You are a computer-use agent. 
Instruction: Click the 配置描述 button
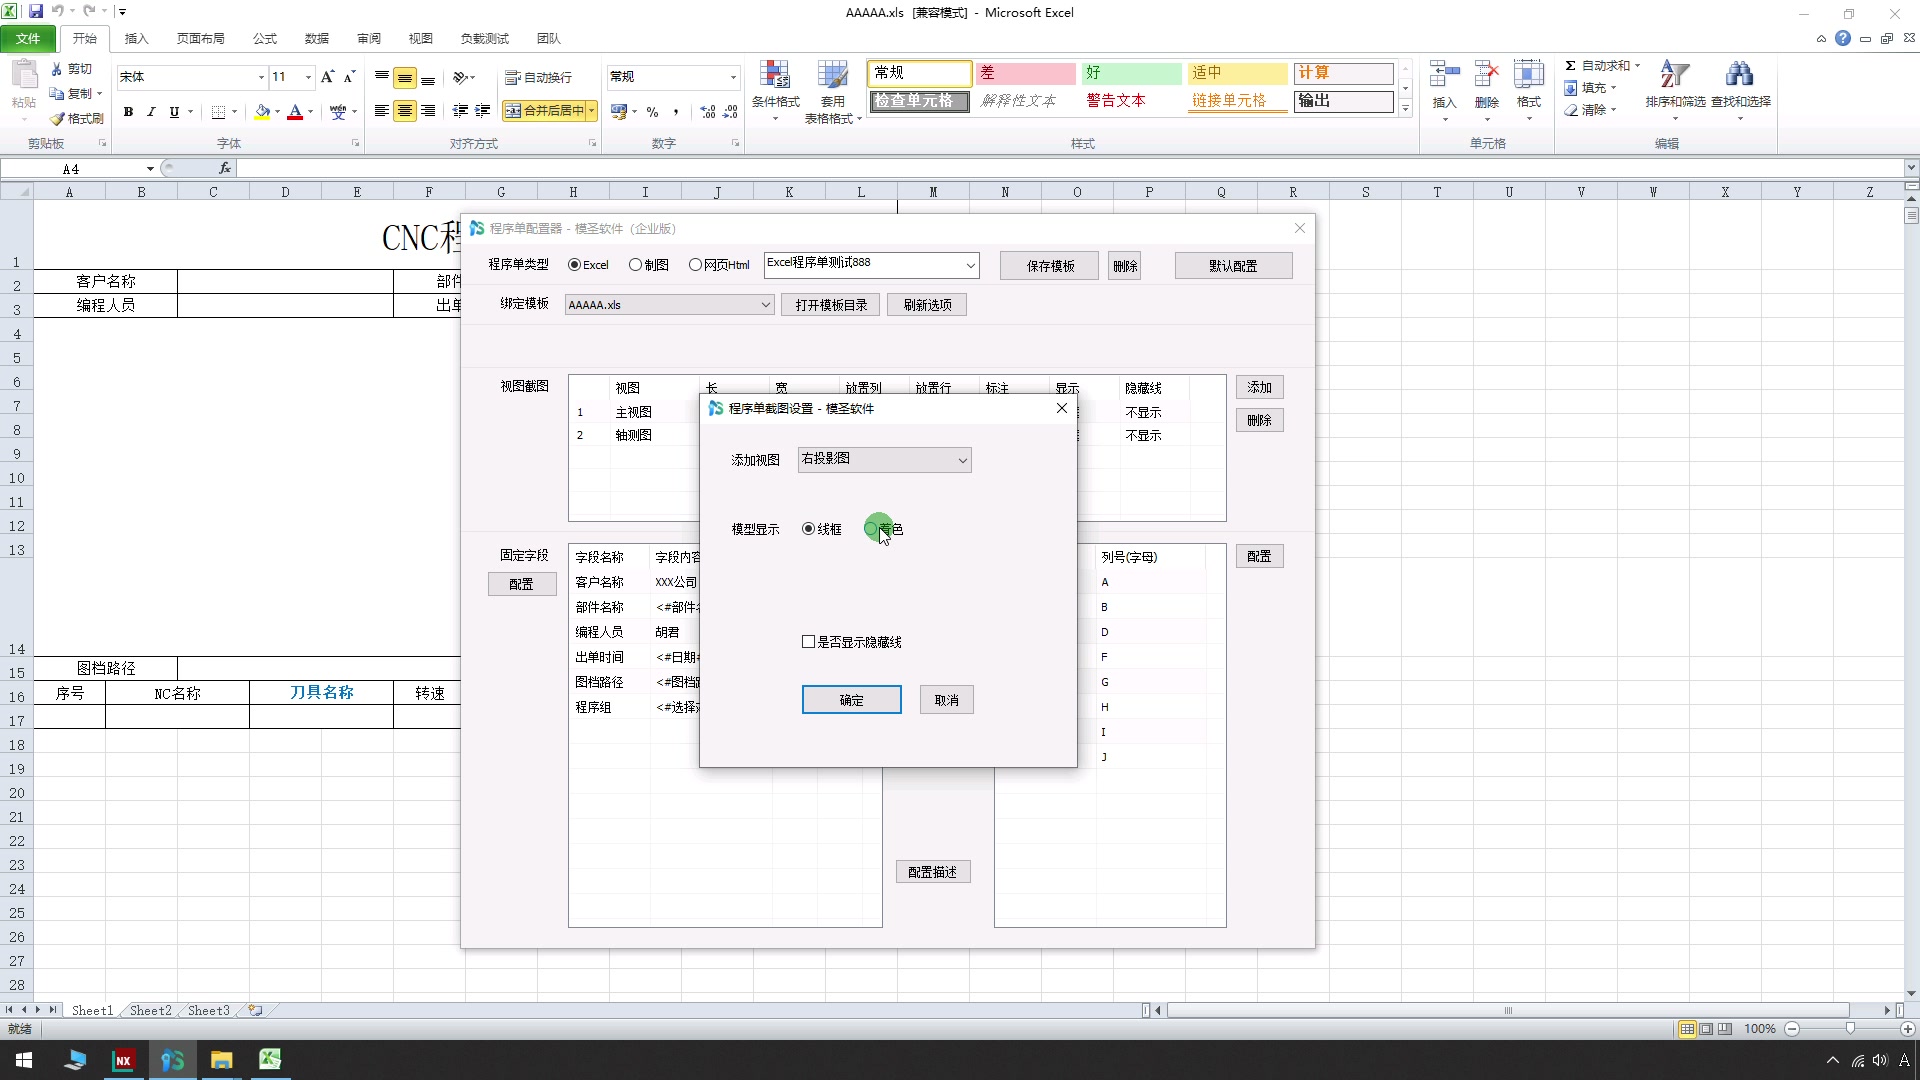click(x=932, y=872)
